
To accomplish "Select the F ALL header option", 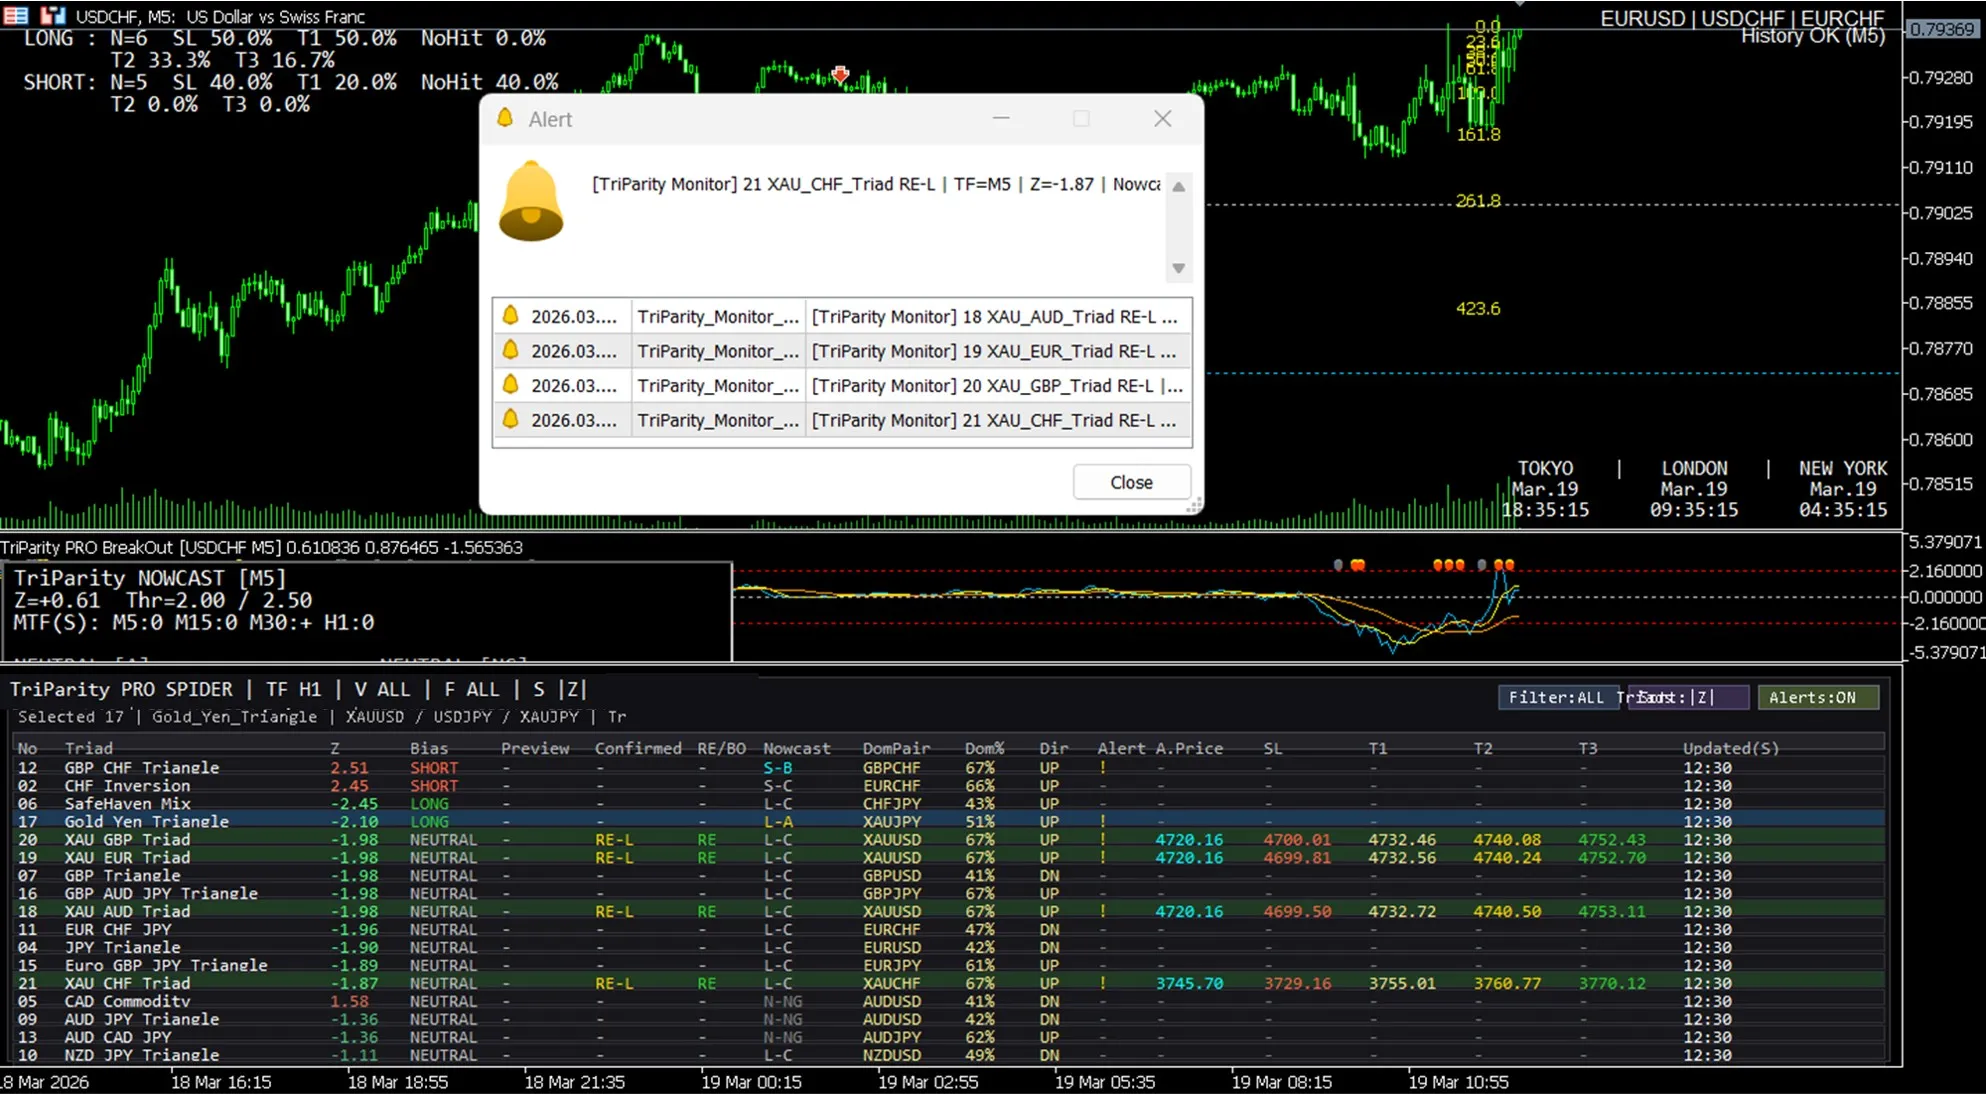I will (x=471, y=689).
